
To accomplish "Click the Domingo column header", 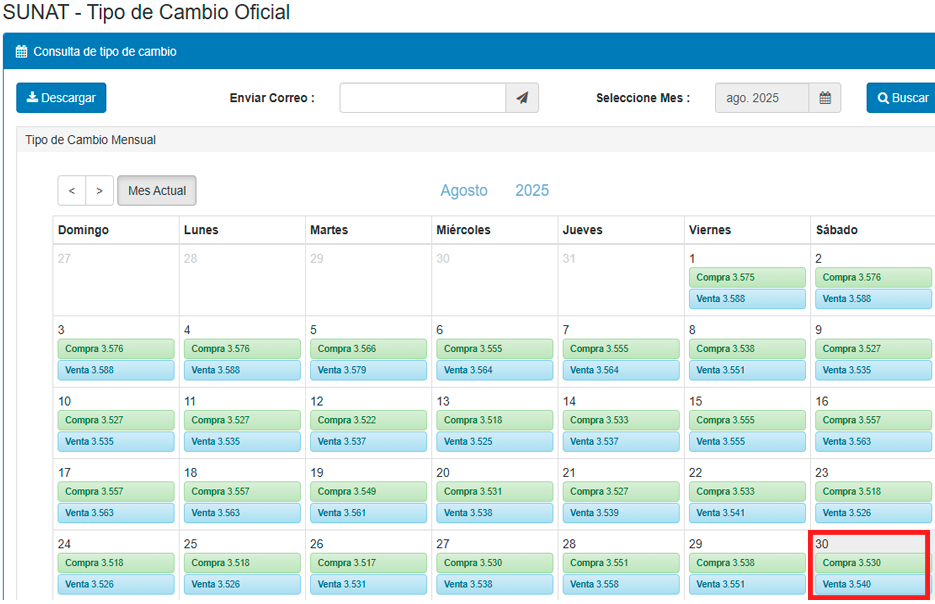I will [83, 230].
